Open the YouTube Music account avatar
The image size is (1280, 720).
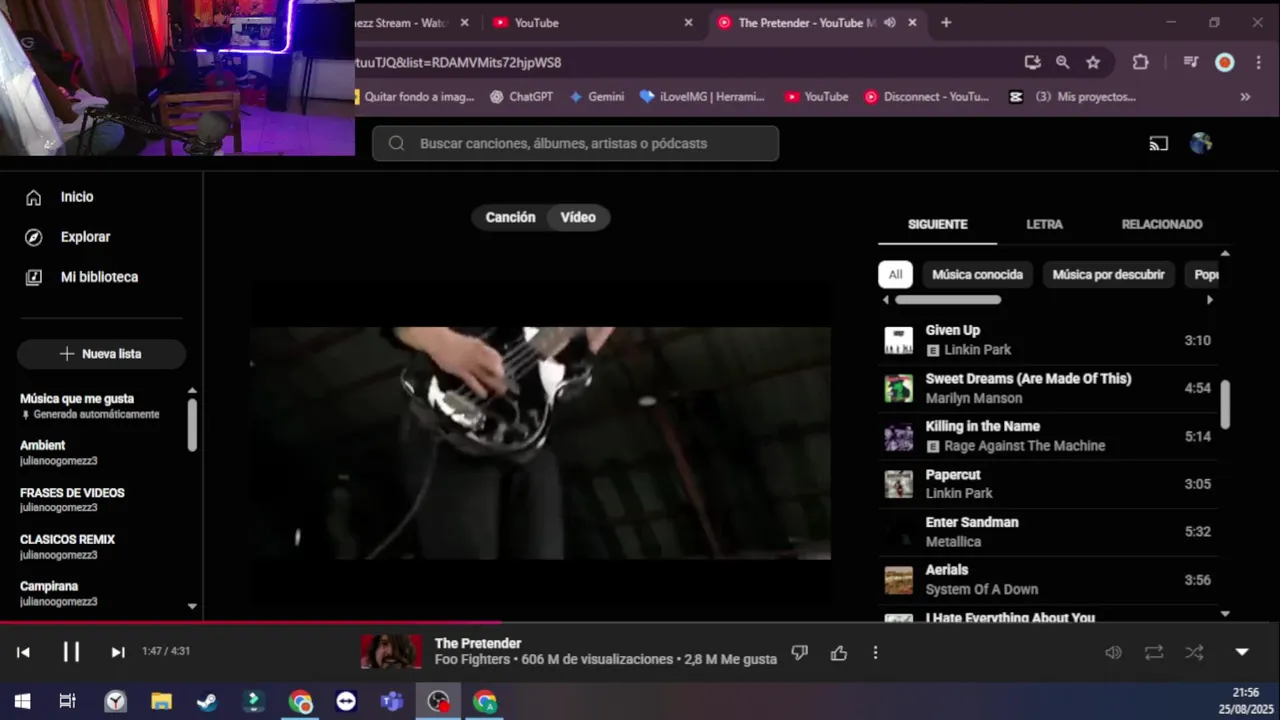pos(1201,143)
